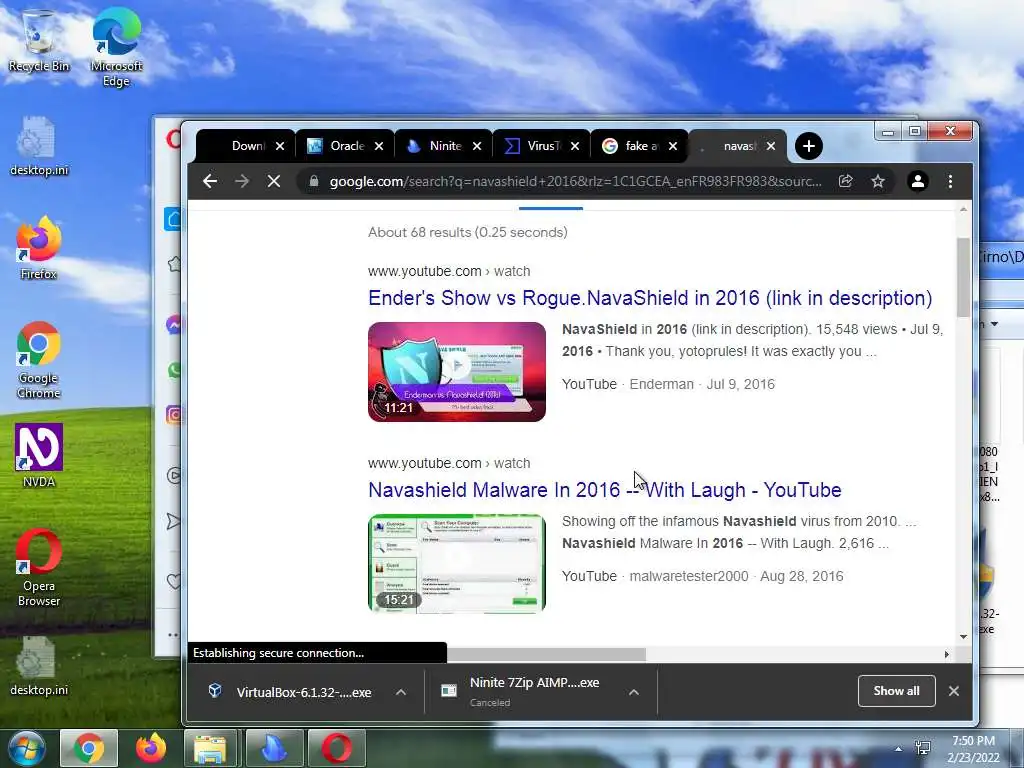1024x768 pixels.
Task: Open Navashield Malware In 2016 result link
Action: (605, 490)
